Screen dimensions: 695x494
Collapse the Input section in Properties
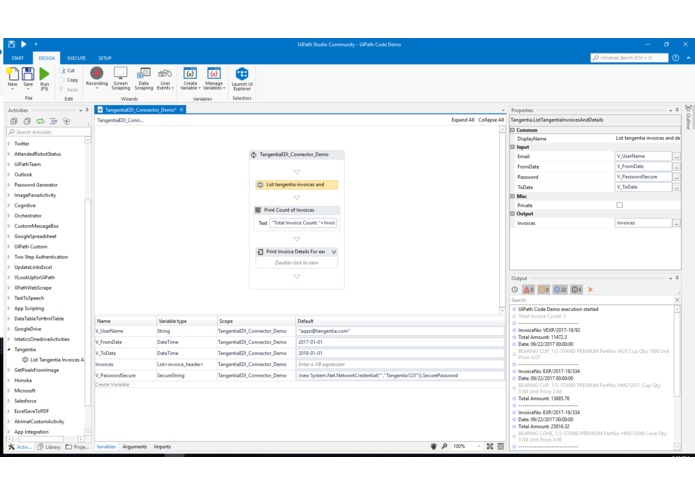click(x=512, y=147)
